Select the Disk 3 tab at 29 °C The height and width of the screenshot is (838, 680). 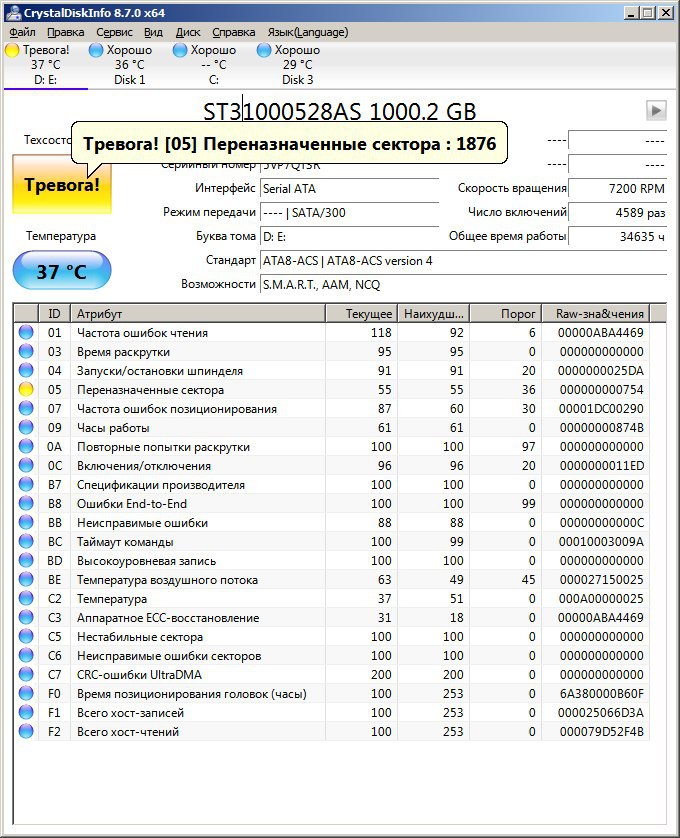coord(297,65)
